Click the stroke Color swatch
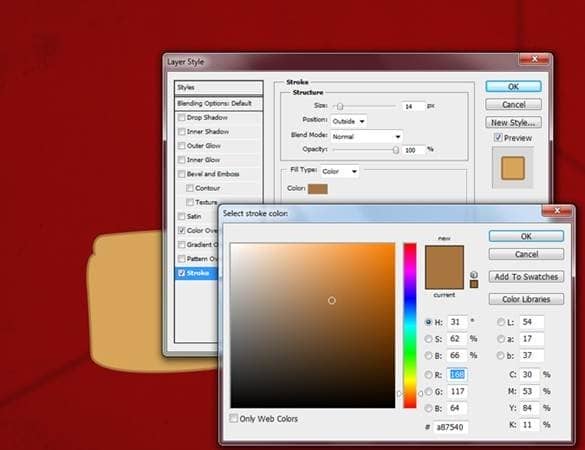 point(318,189)
